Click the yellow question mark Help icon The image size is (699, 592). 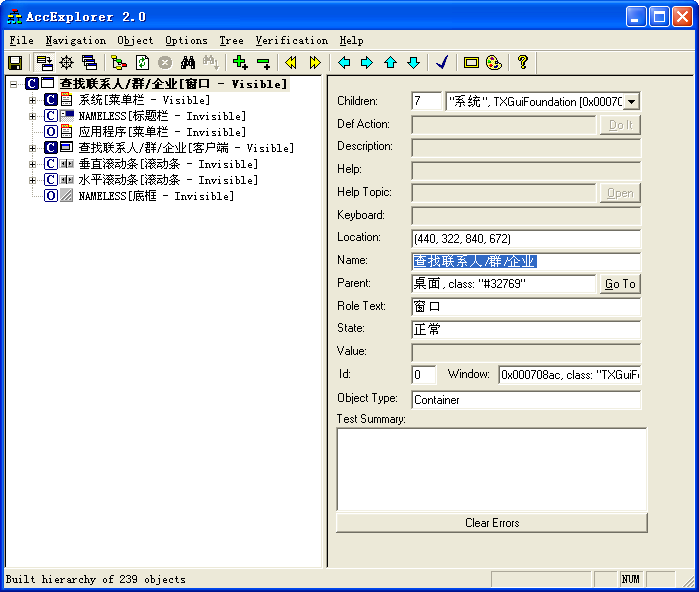522,63
